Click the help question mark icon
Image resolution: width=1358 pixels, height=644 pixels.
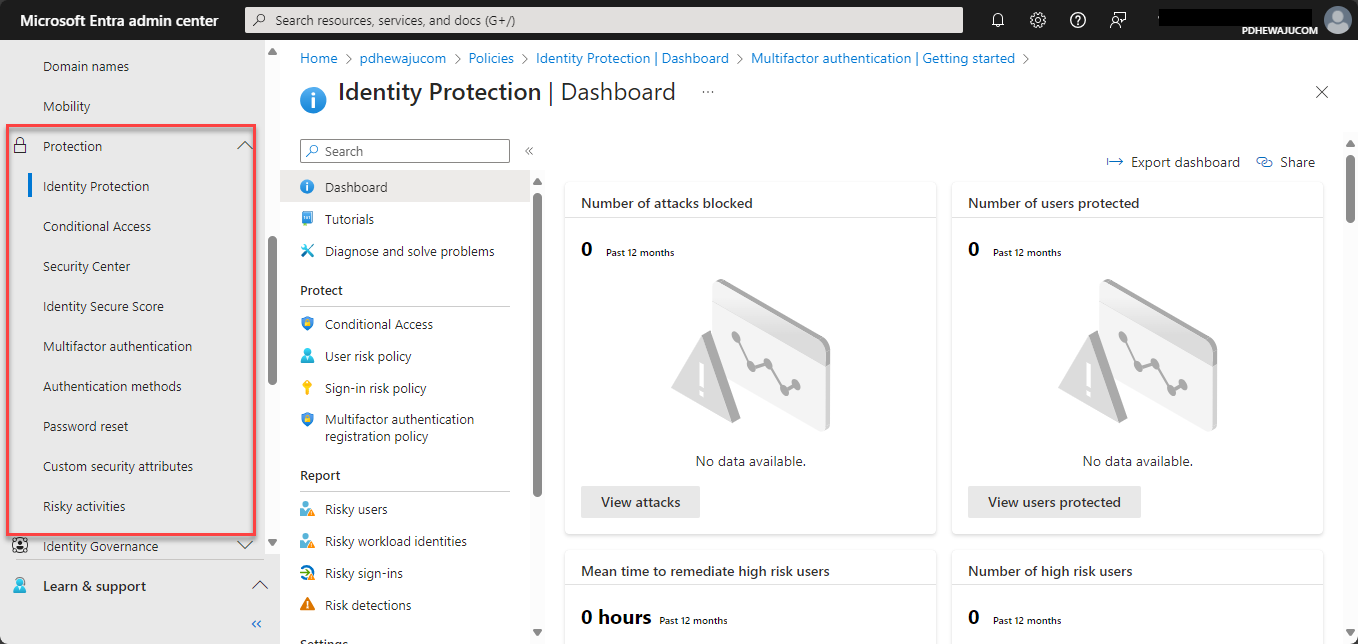(x=1078, y=20)
